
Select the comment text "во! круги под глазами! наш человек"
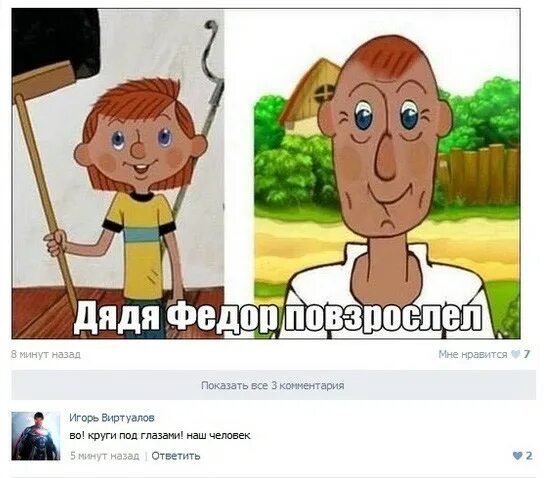click(x=160, y=436)
